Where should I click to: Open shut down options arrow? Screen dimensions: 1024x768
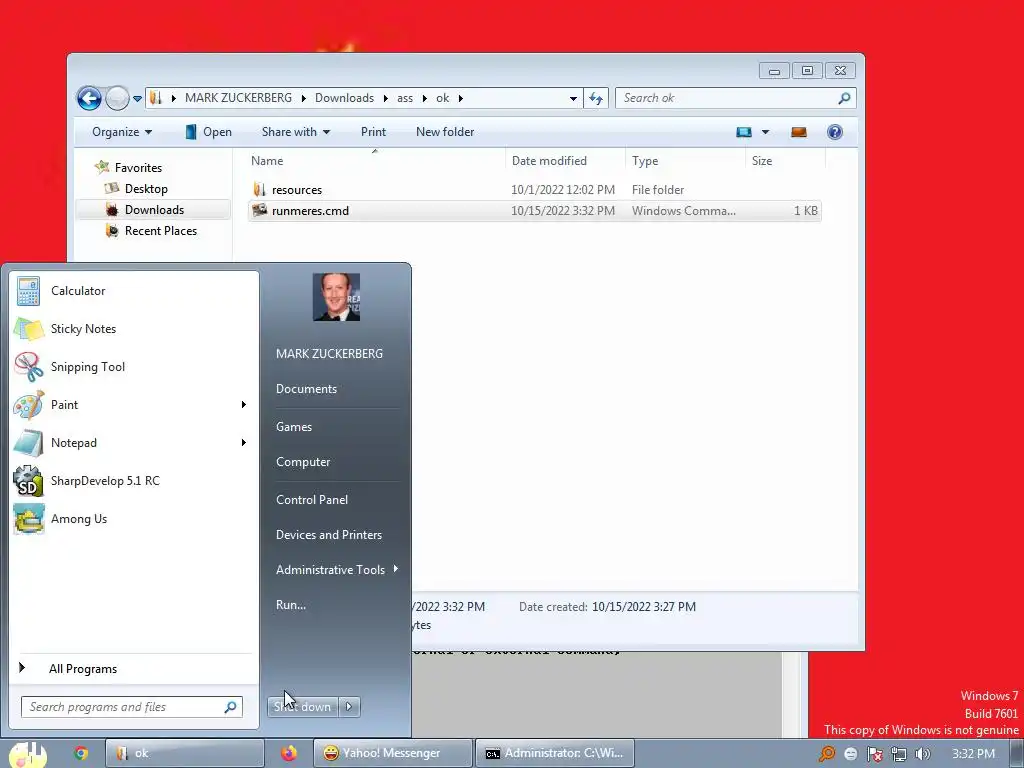(x=349, y=707)
